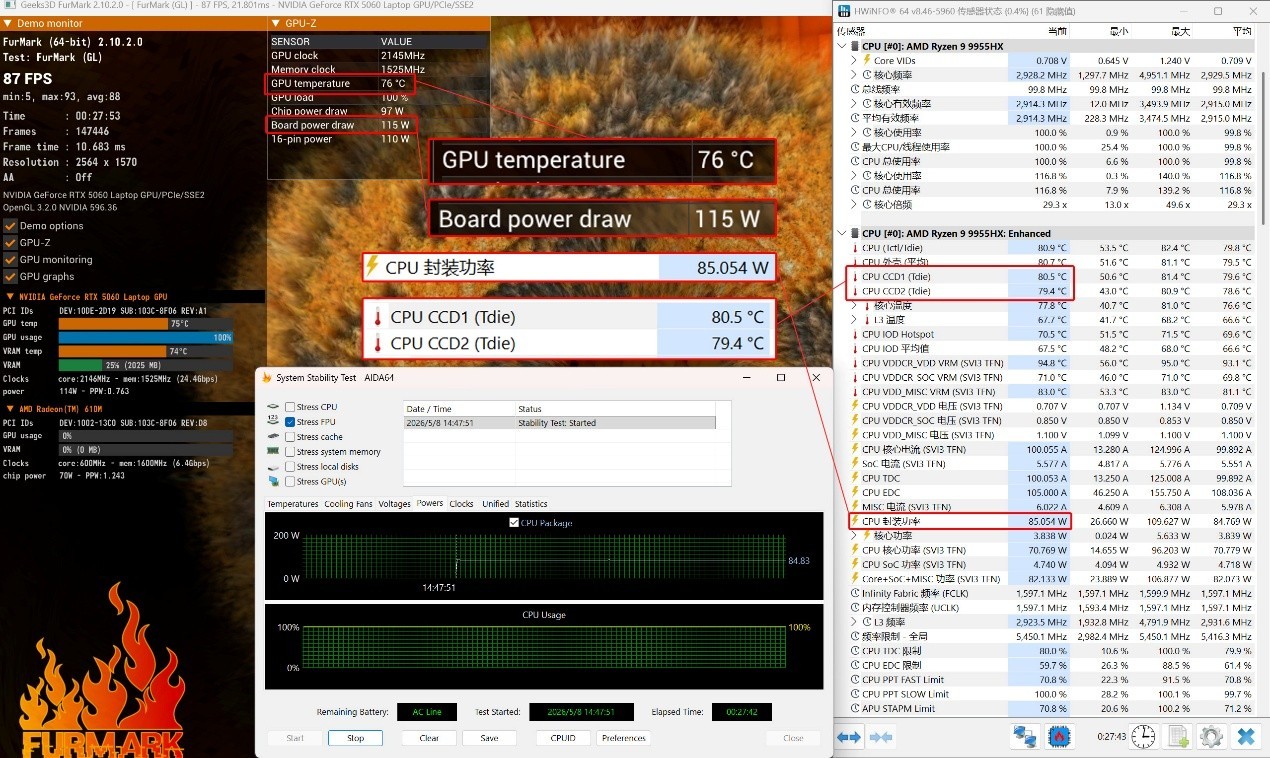Expand the L3 温度 row
This screenshot has width=1270, height=758.
(854, 320)
